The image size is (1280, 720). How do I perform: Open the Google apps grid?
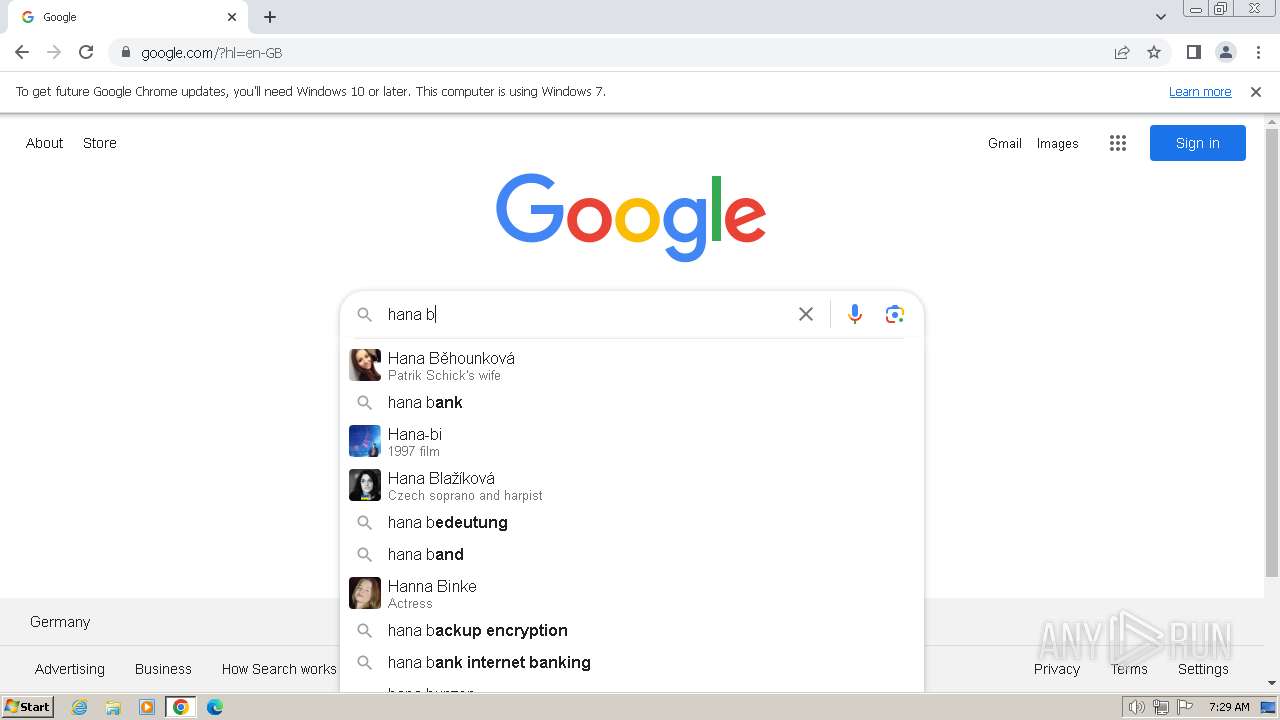coord(1118,143)
